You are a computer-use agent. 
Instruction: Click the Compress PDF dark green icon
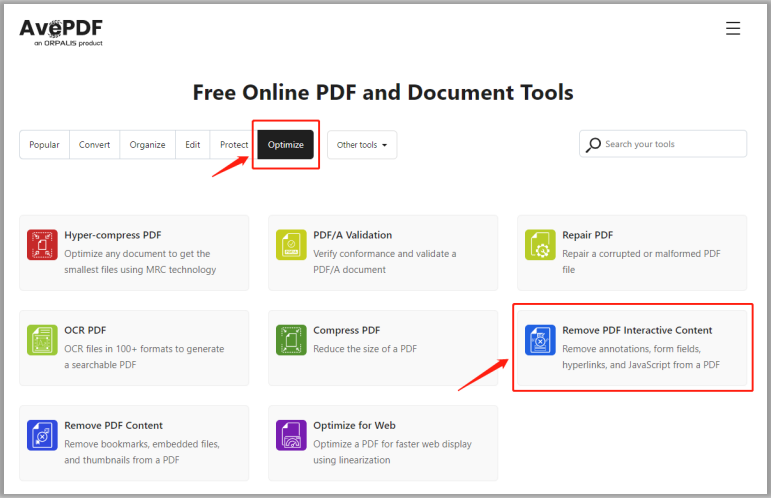[291, 340]
